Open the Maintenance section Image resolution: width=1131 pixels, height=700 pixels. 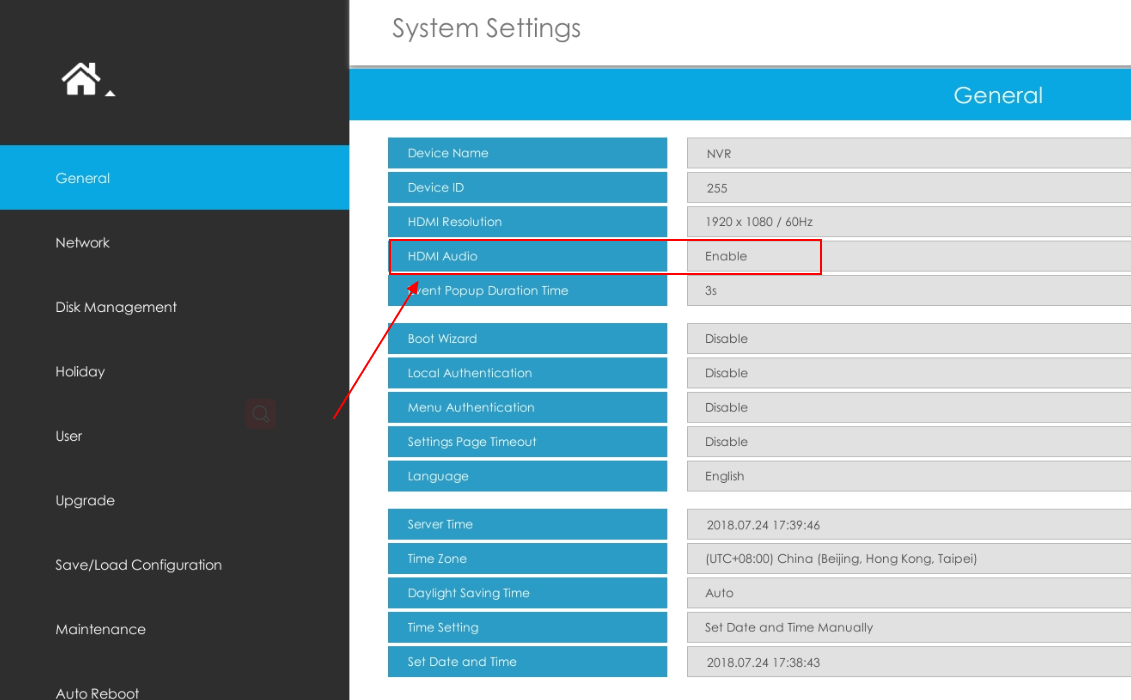pos(100,629)
